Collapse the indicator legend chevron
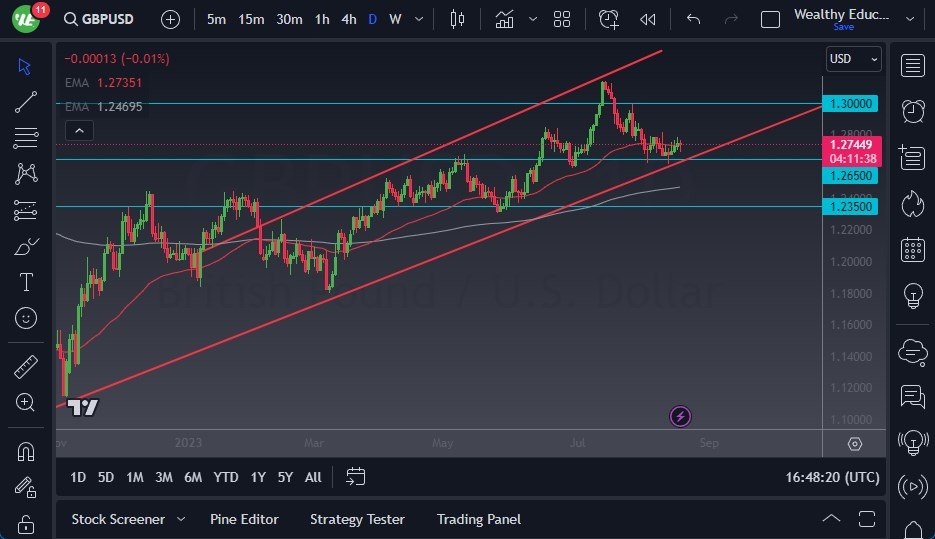The width and height of the screenshot is (935, 539). click(x=78, y=130)
